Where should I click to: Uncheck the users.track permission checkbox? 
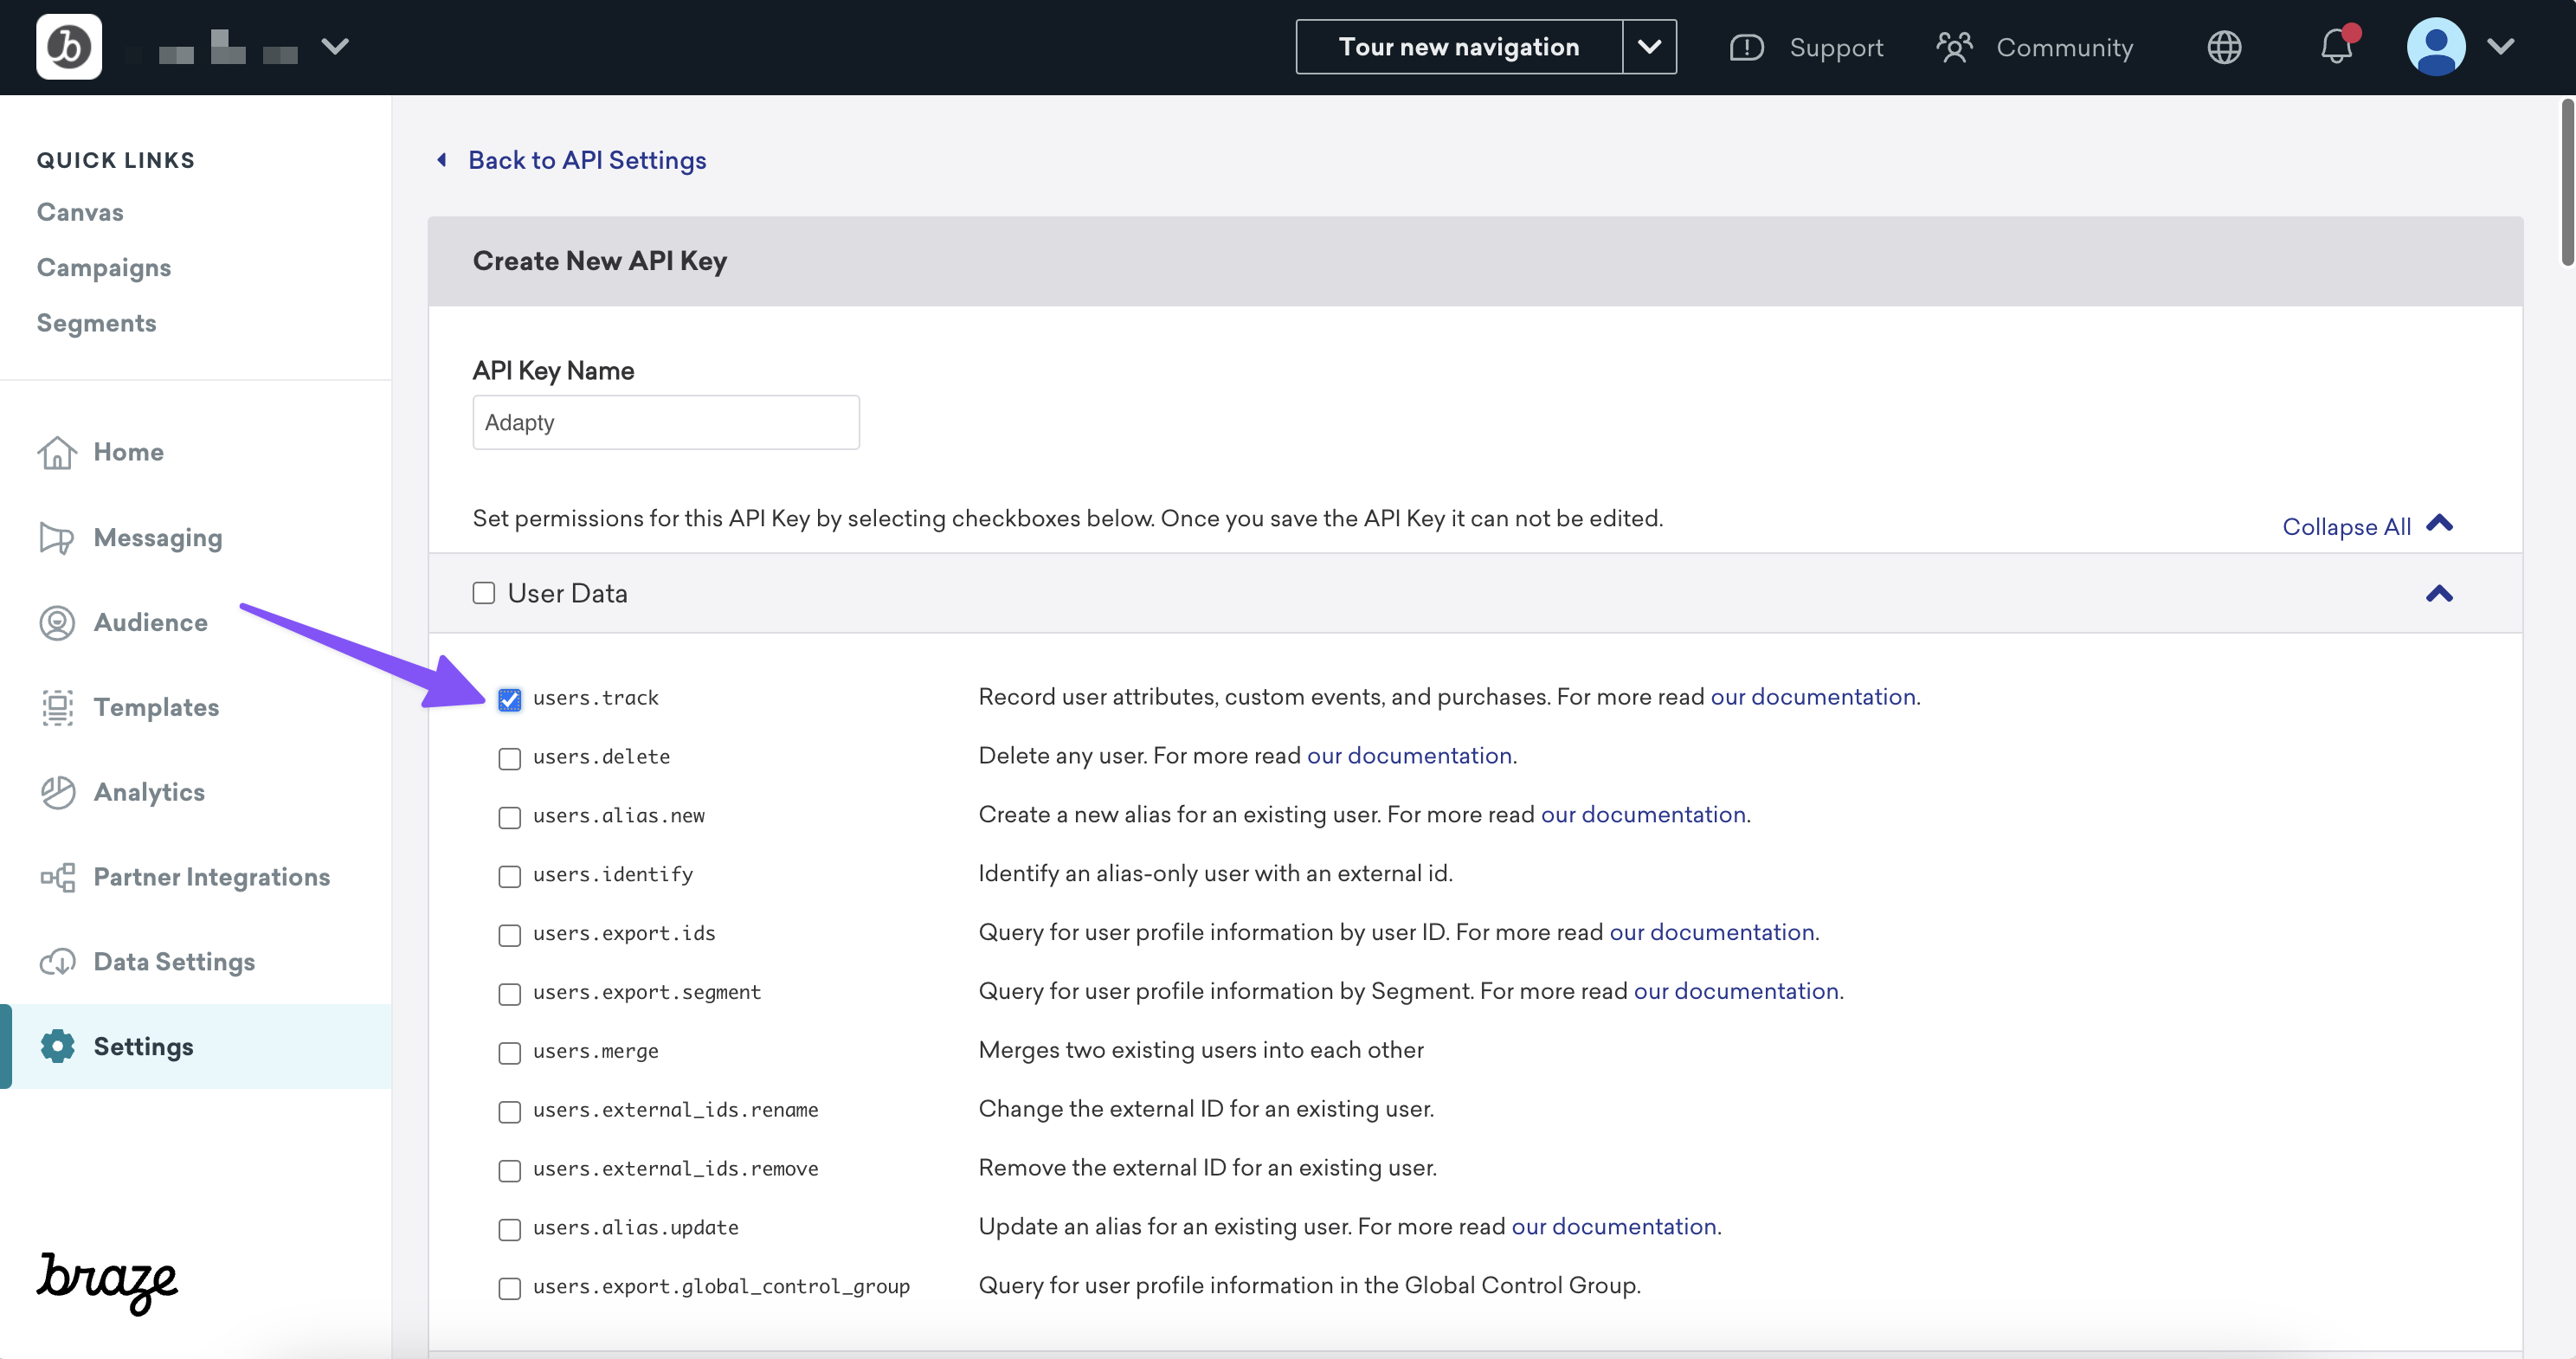click(x=509, y=699)
